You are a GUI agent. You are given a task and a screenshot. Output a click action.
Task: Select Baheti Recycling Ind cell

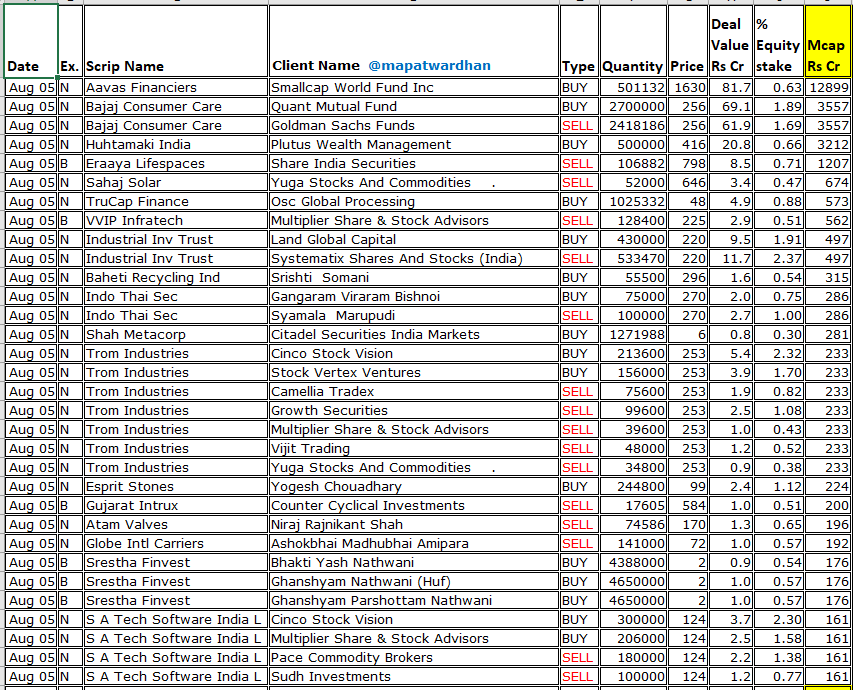pyautogui.click(x=176, y=278)
